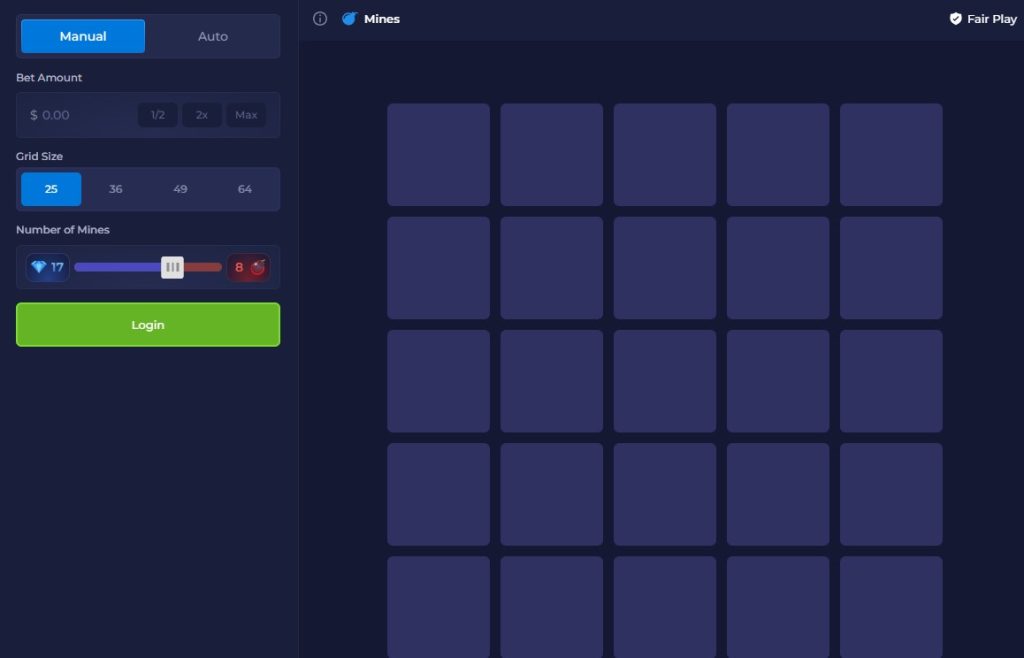Click the diamond gem count icon
The height and width of the screenshot is (658, 1024).
(39, 267)
